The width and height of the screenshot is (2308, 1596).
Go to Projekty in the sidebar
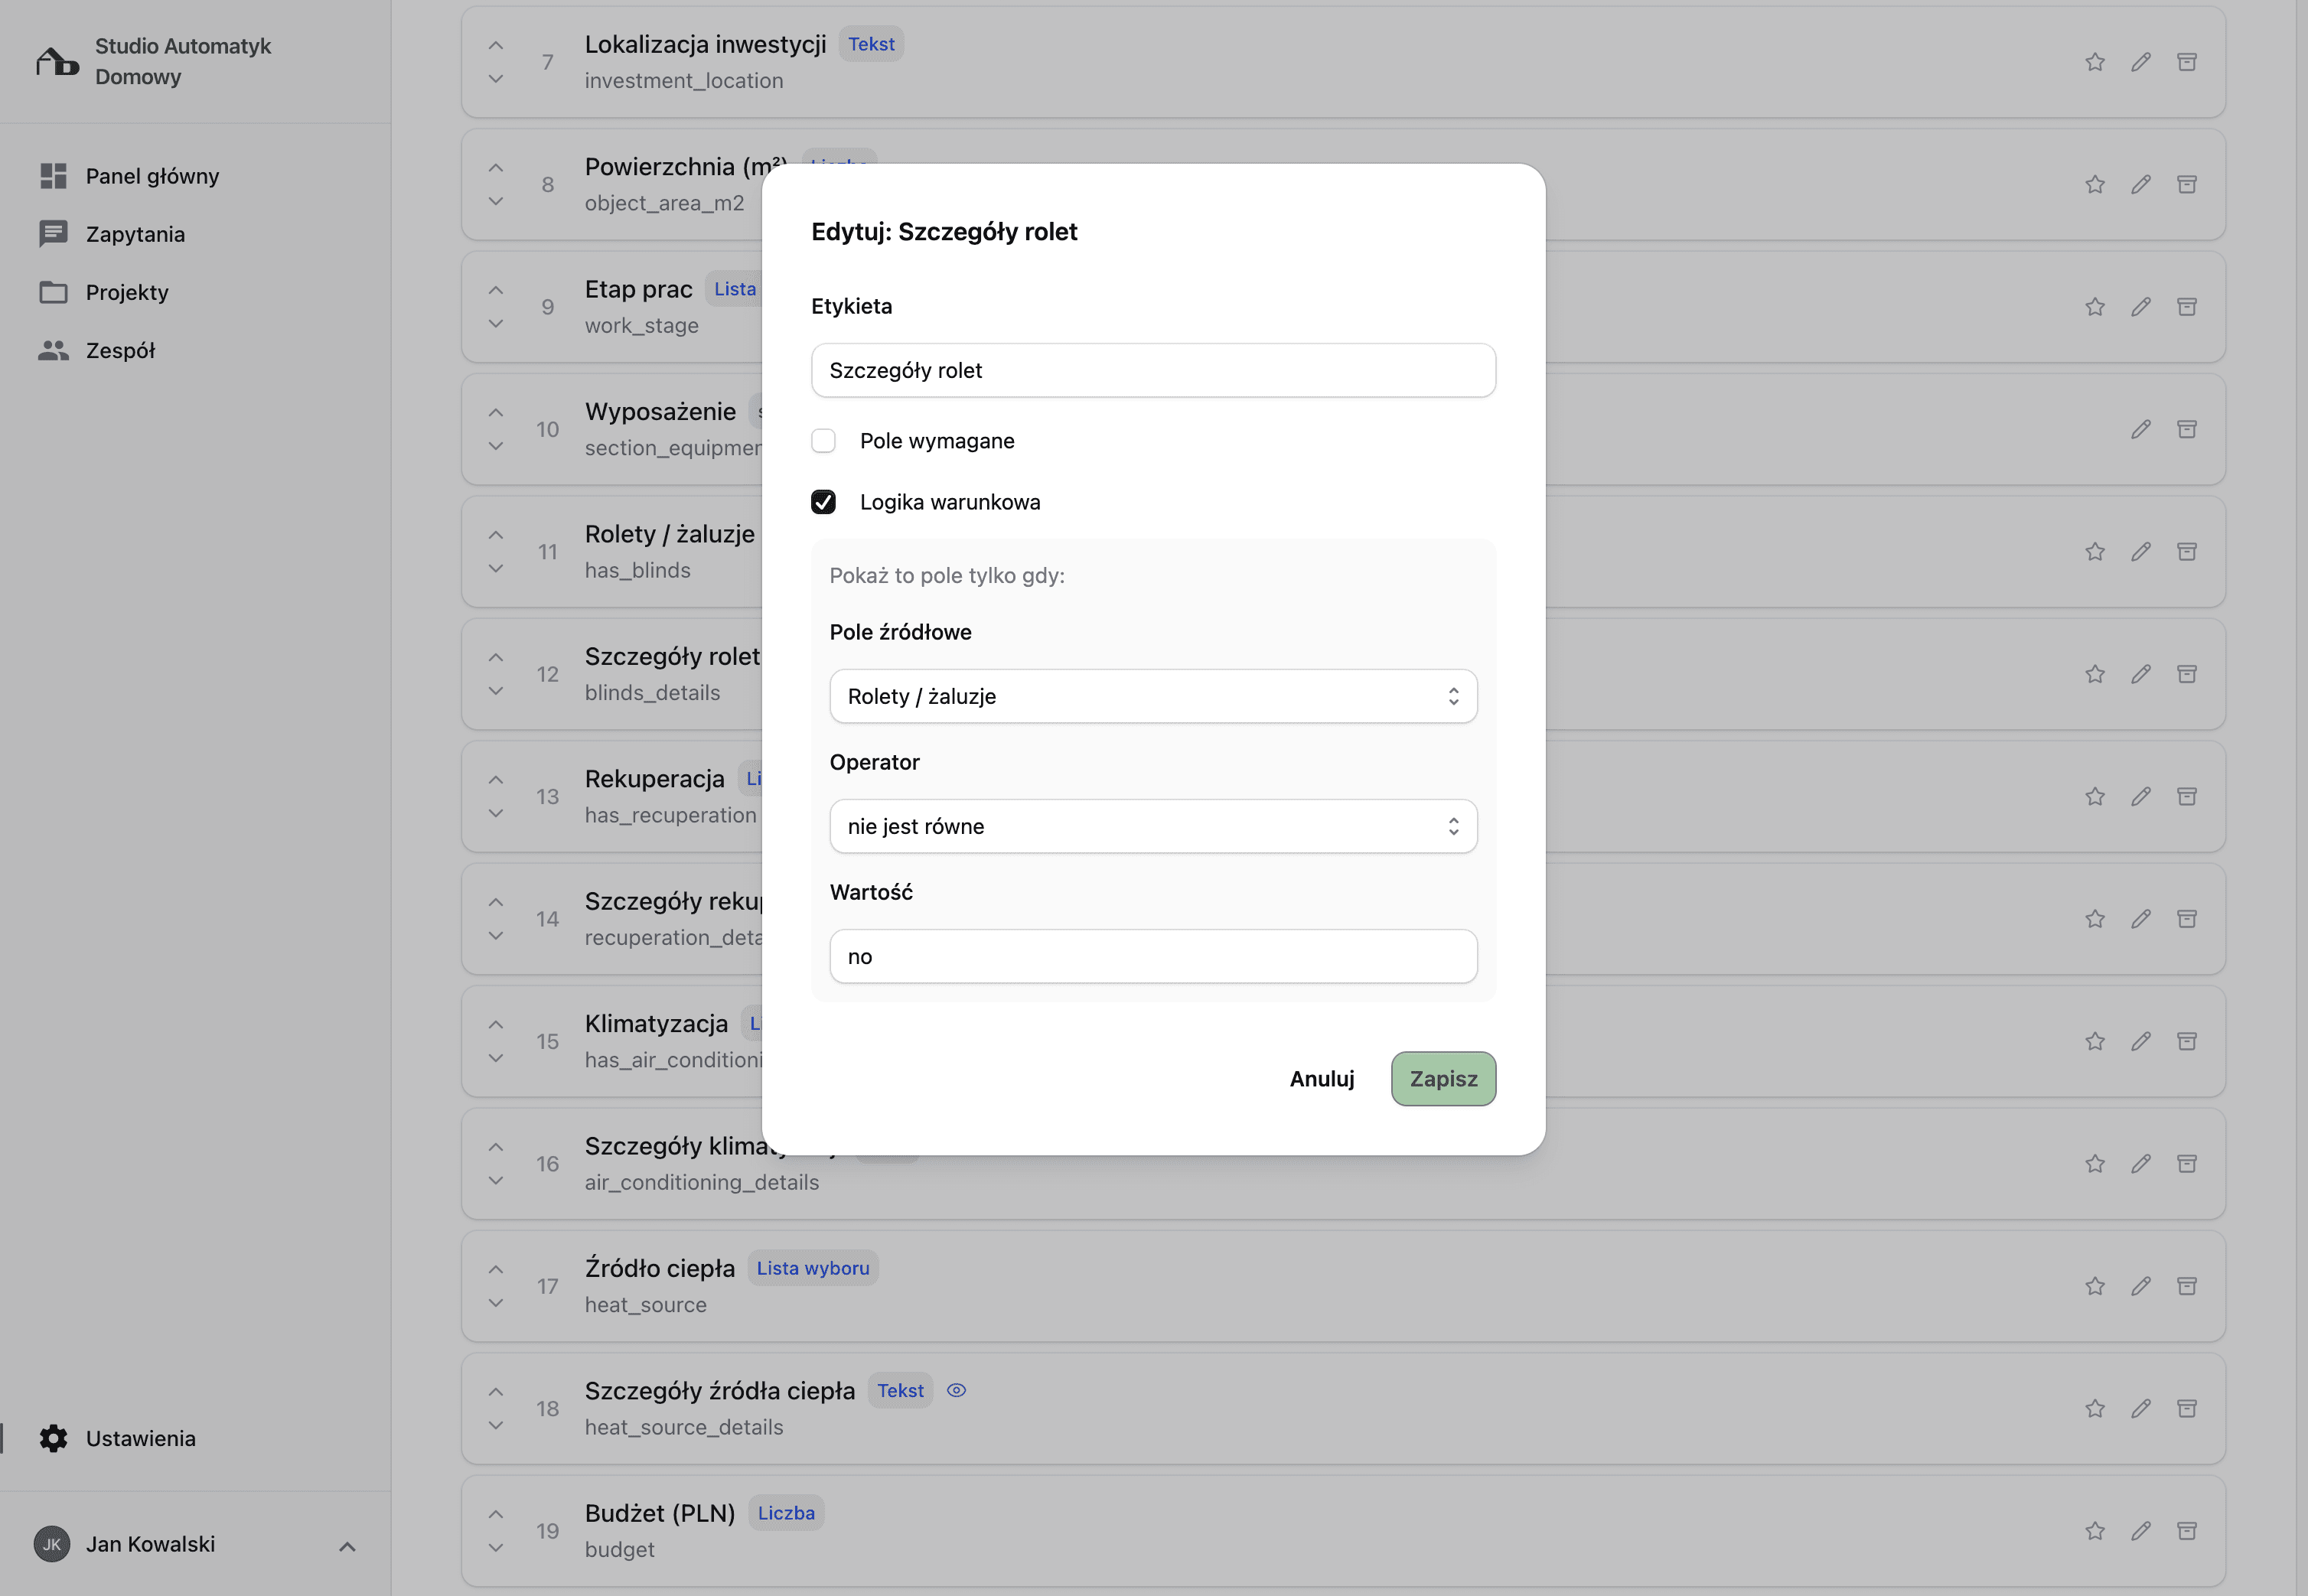click(127, 292)
